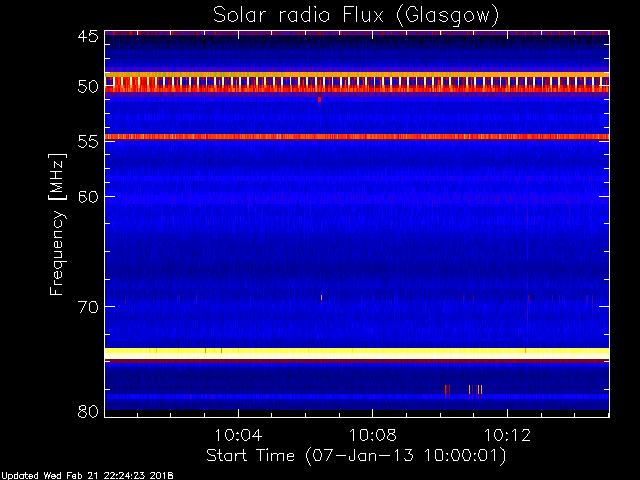This screenshot has width=640, height=480.
Task: Click the thin red line at 45 MHz
Action: click(356, 33)
